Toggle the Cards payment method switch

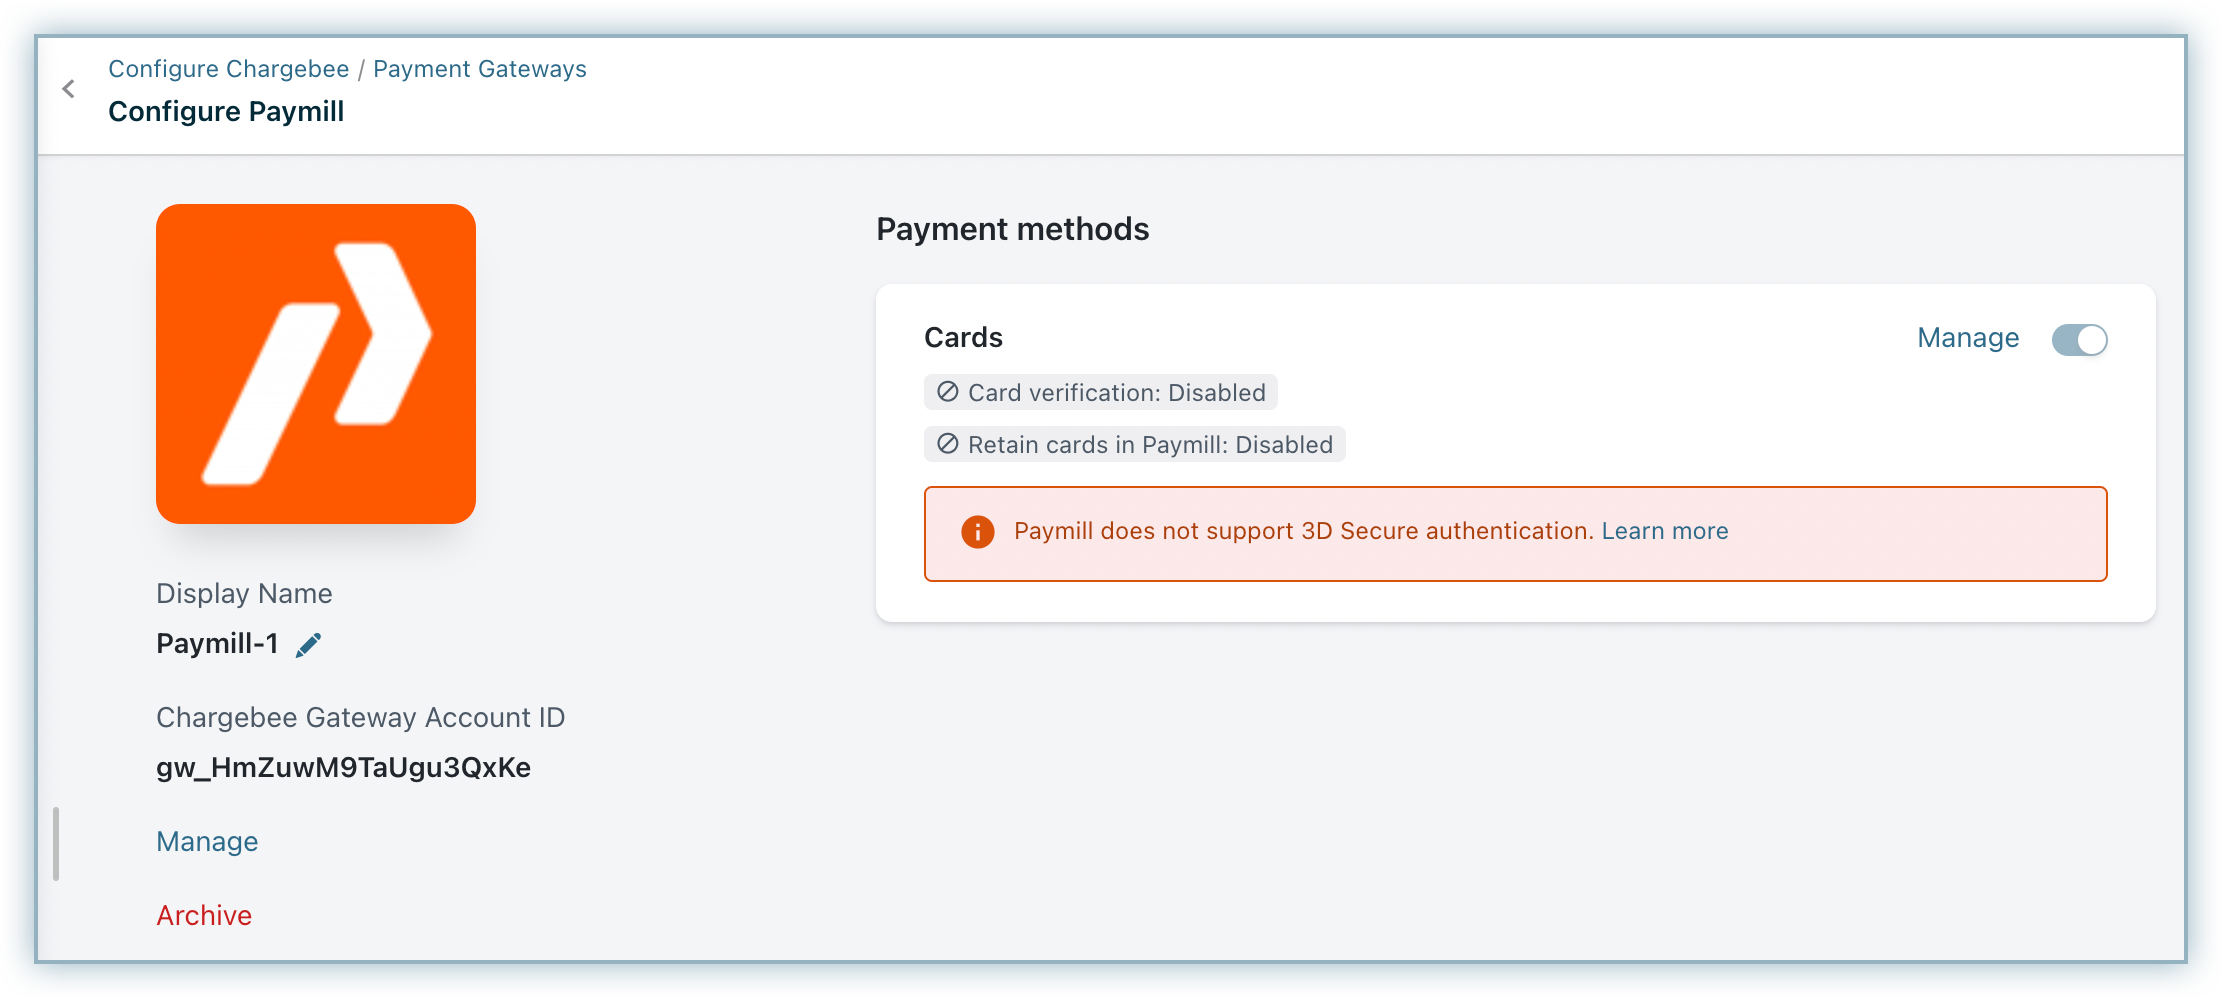(2079, 340)
